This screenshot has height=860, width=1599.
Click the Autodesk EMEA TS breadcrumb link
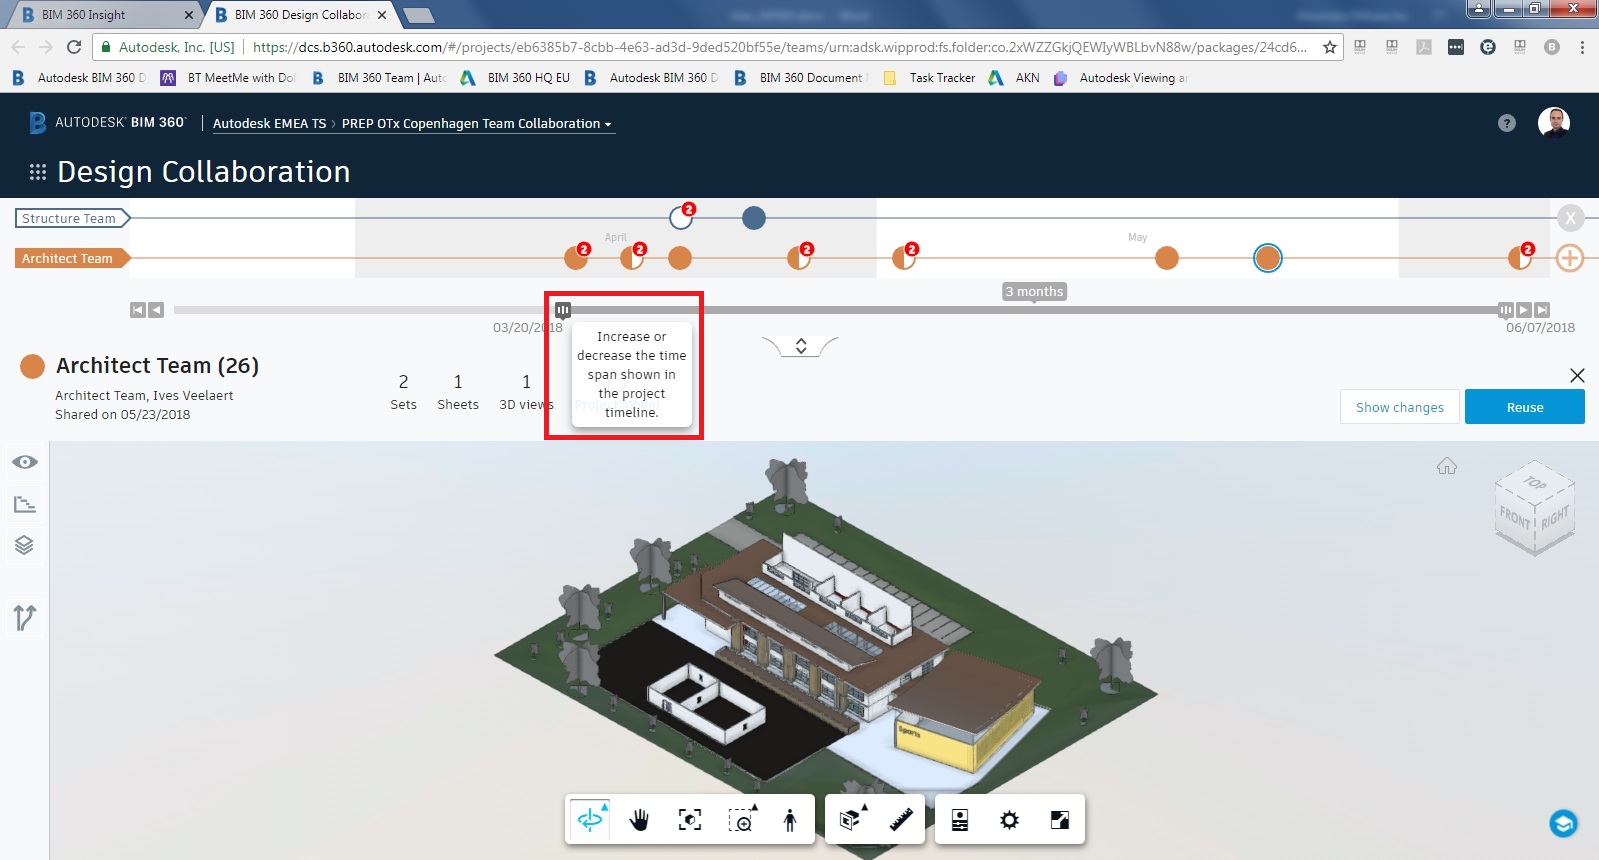pyautogui.click(x=269, y=124)
